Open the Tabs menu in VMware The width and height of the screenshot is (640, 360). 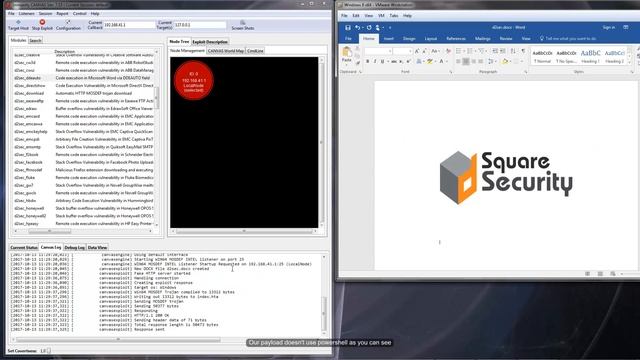(394, 16)
